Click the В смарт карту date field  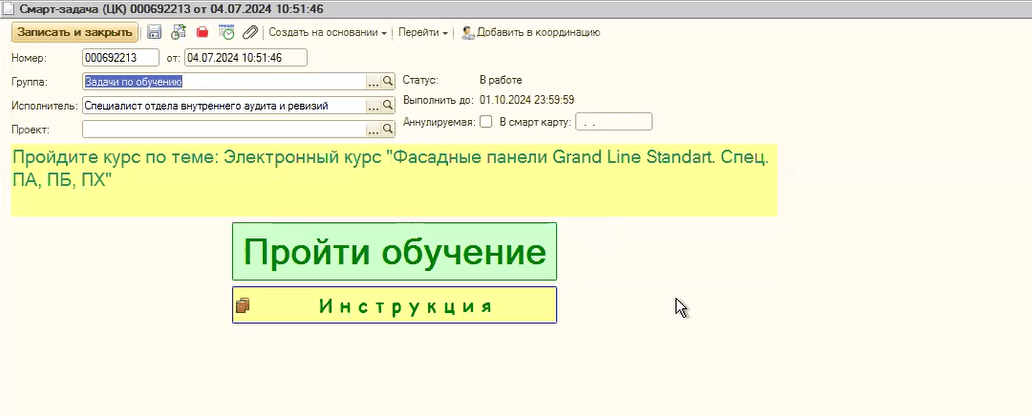(613, 122)
